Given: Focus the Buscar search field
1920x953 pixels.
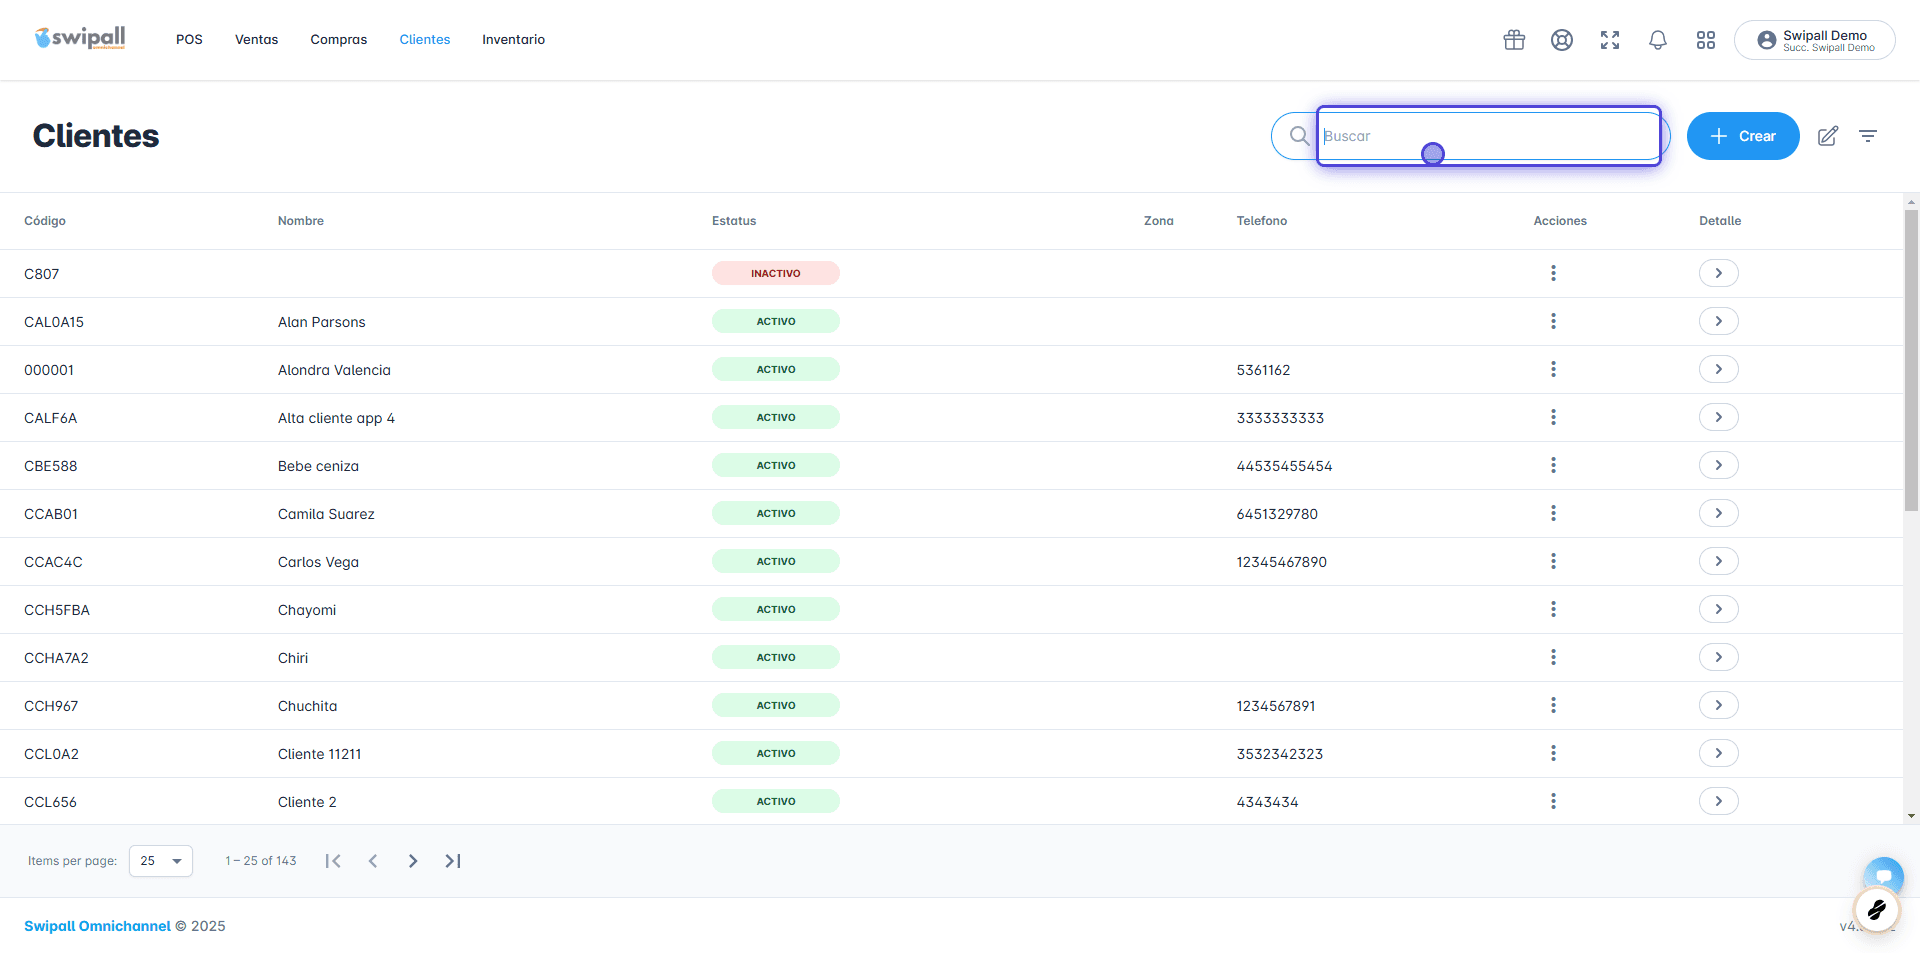Looking at the screenshot, I should (1488, 136).
